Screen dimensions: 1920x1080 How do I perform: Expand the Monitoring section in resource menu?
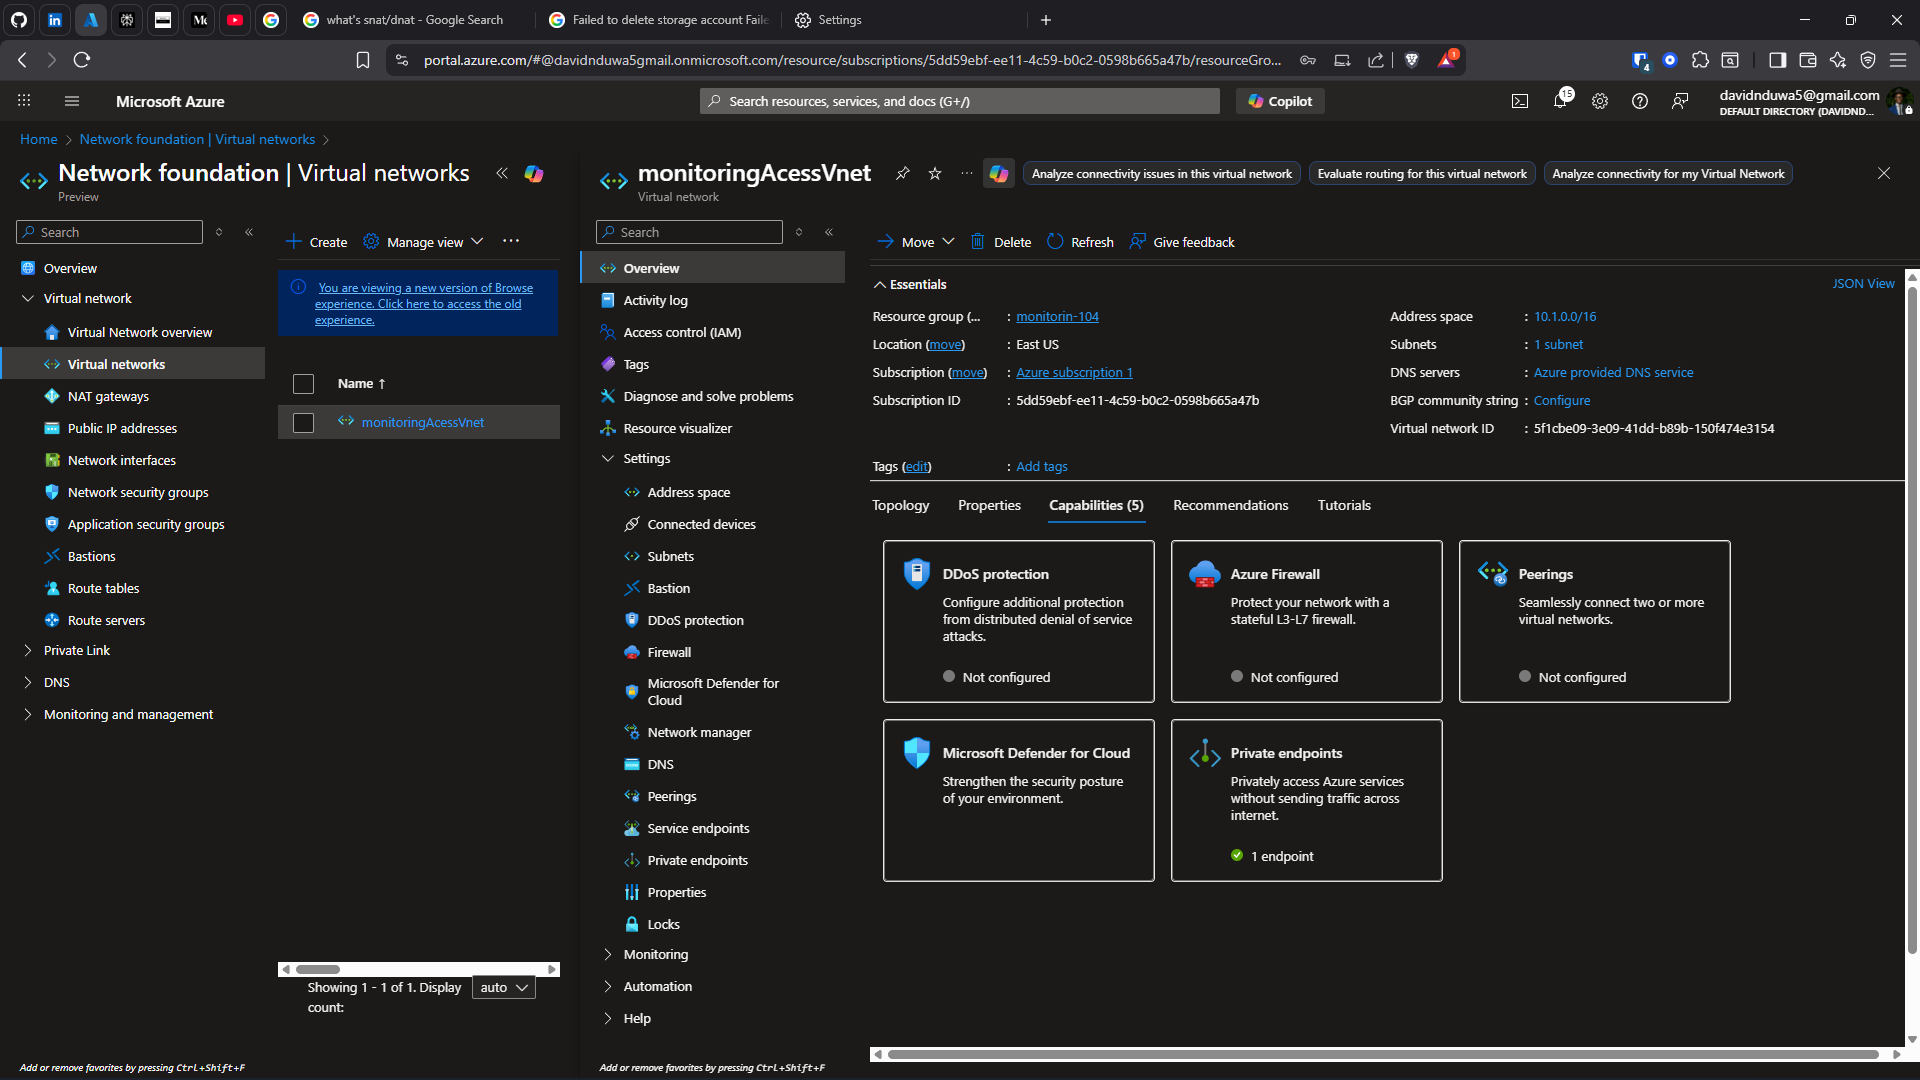(x=607, y=954)
